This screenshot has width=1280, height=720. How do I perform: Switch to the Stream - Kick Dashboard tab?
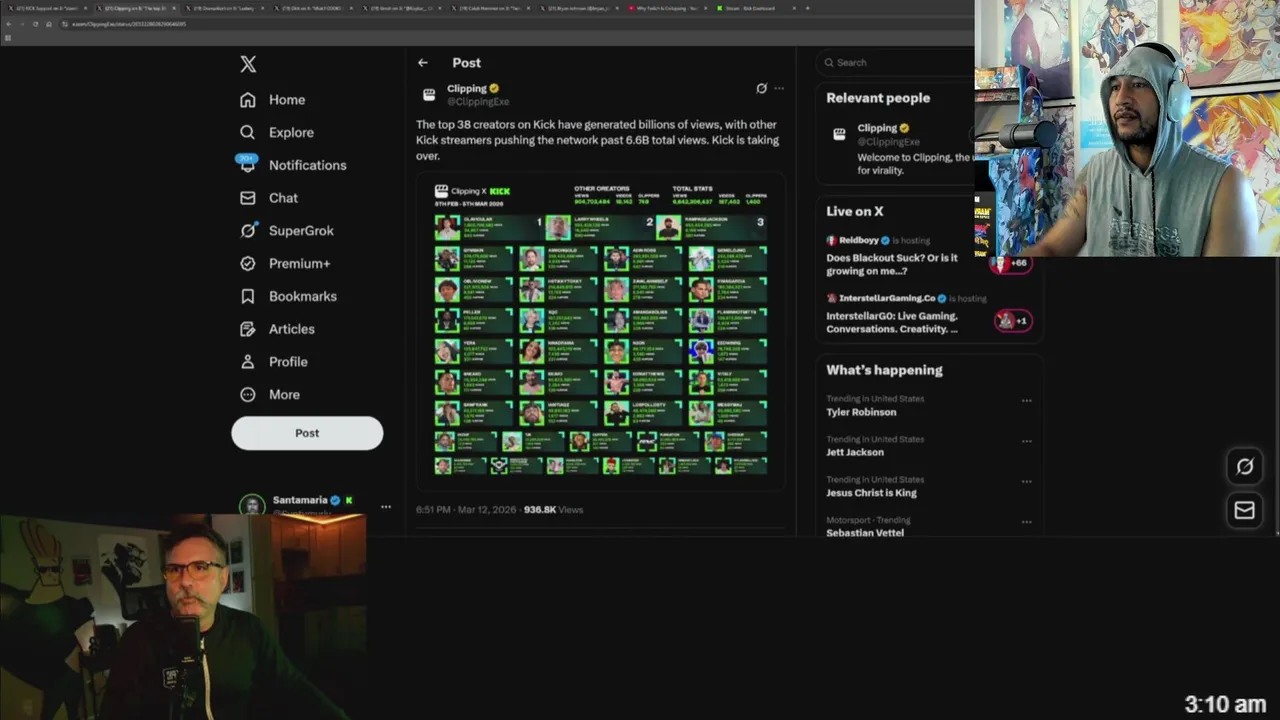(x=758, y=8)
